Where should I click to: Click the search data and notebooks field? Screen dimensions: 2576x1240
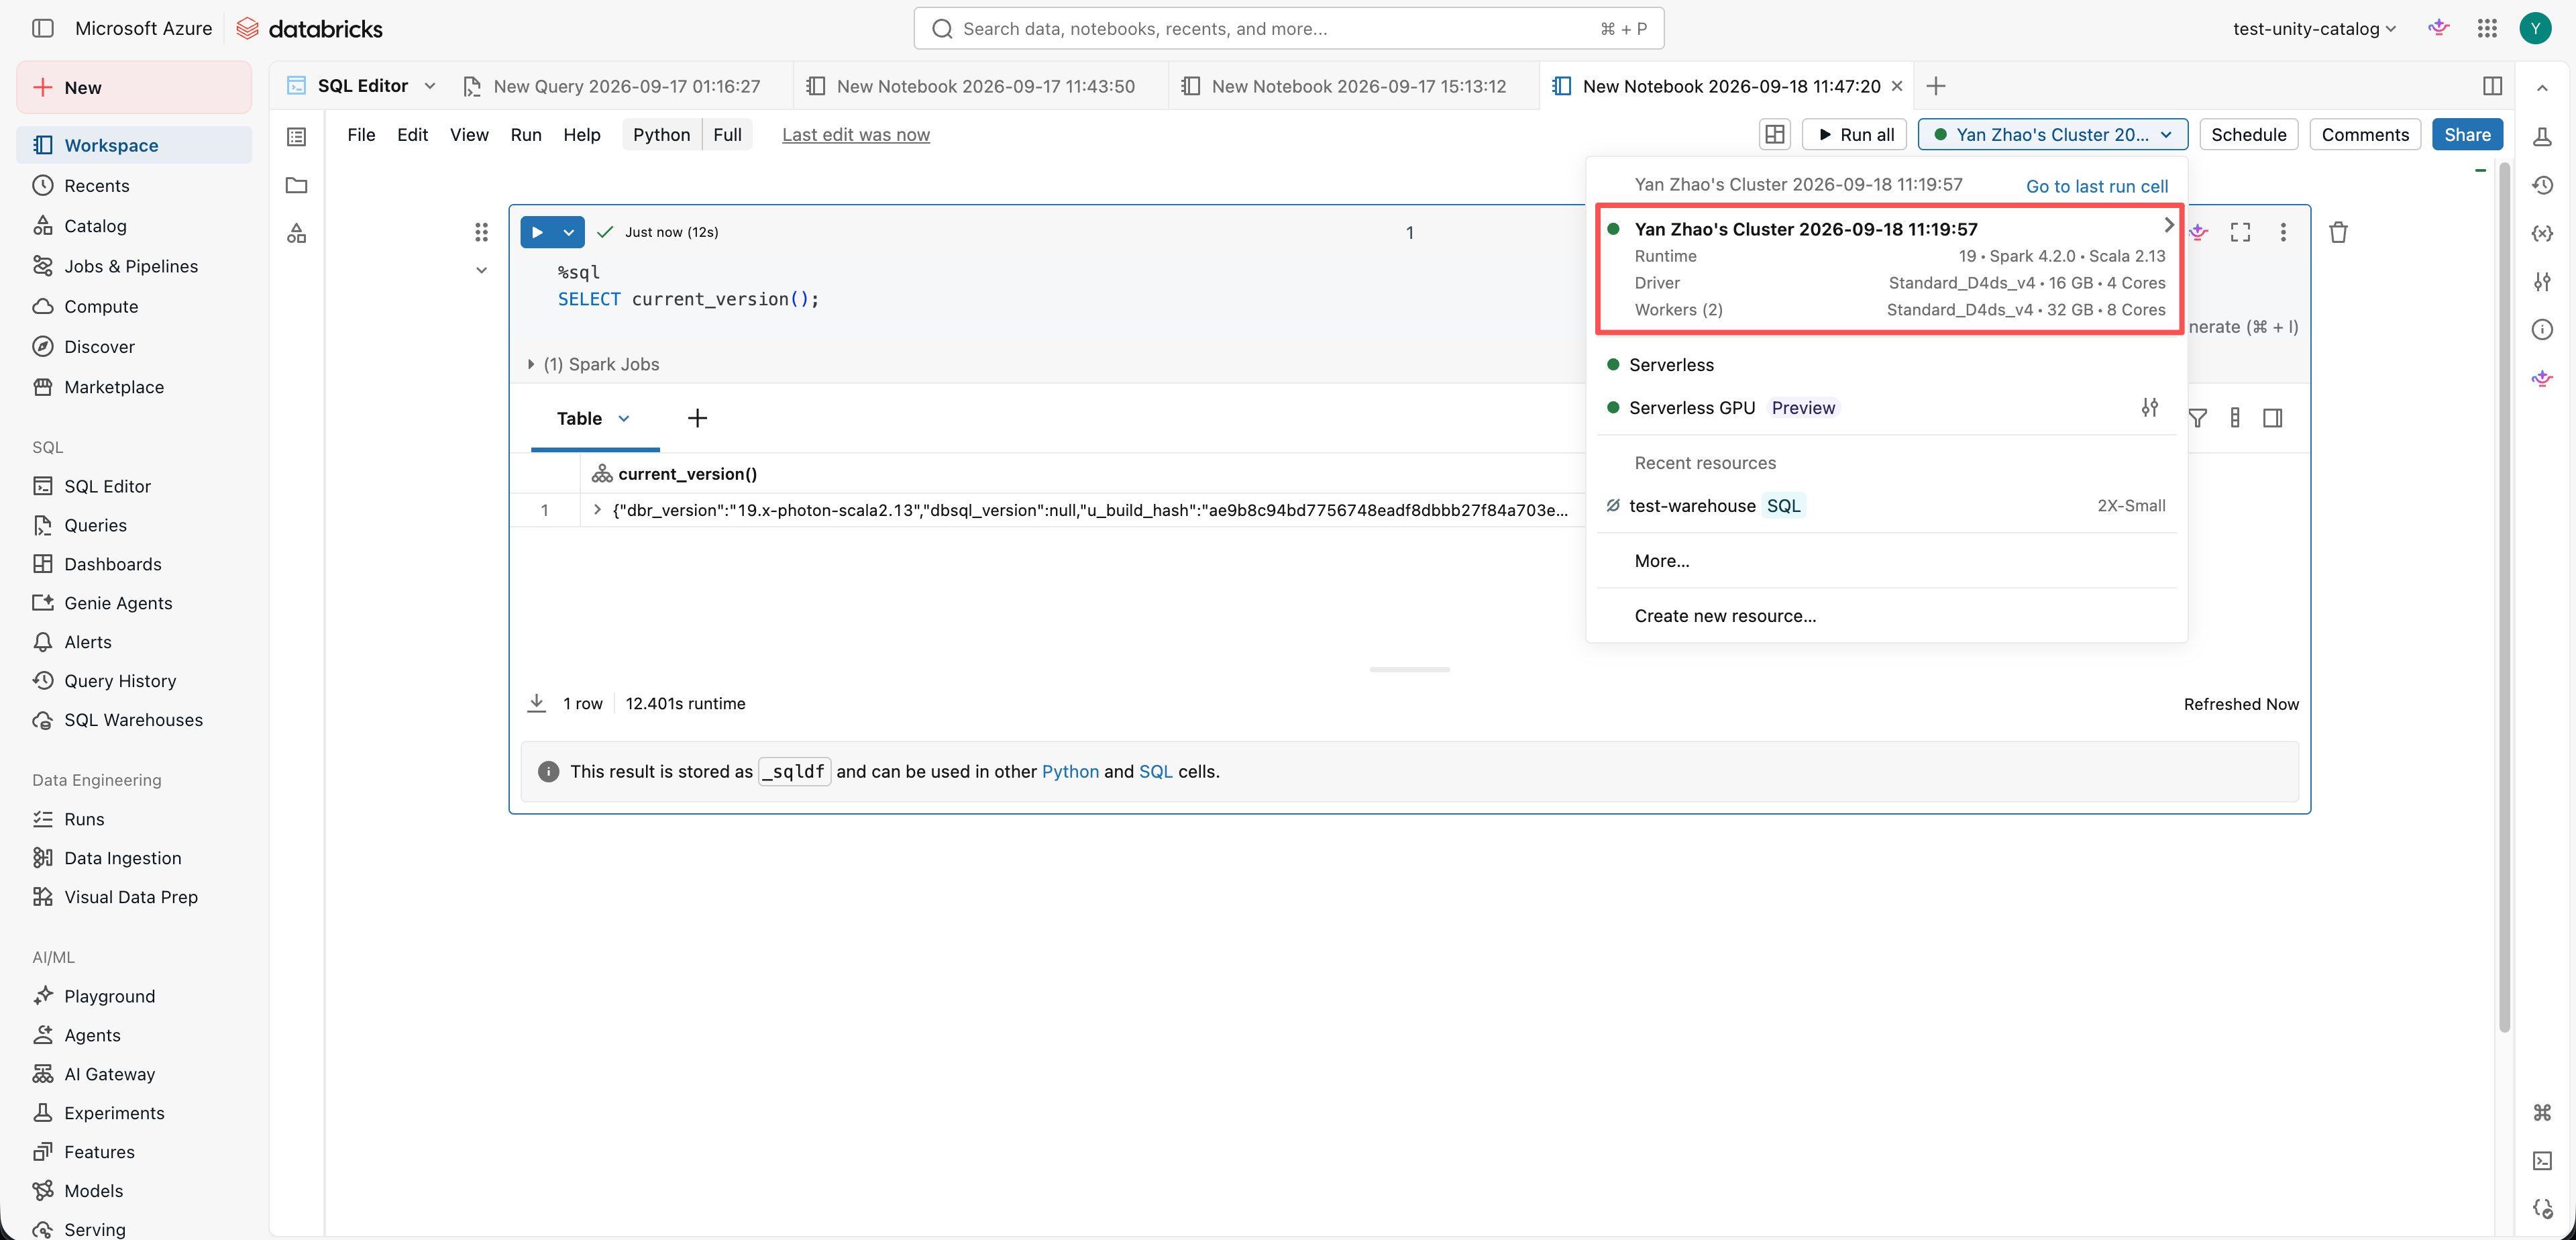pos(1288,28)
